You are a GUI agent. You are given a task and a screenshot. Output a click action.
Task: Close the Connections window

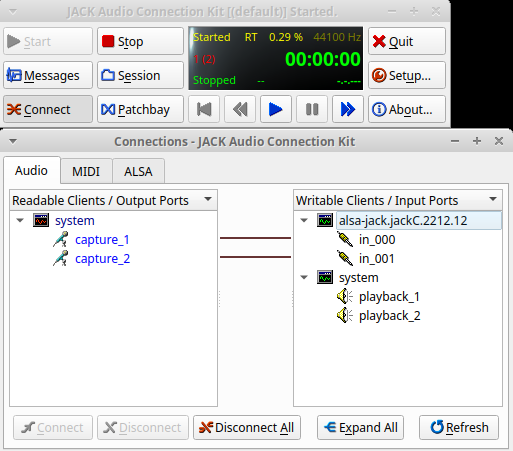point(499,141)
